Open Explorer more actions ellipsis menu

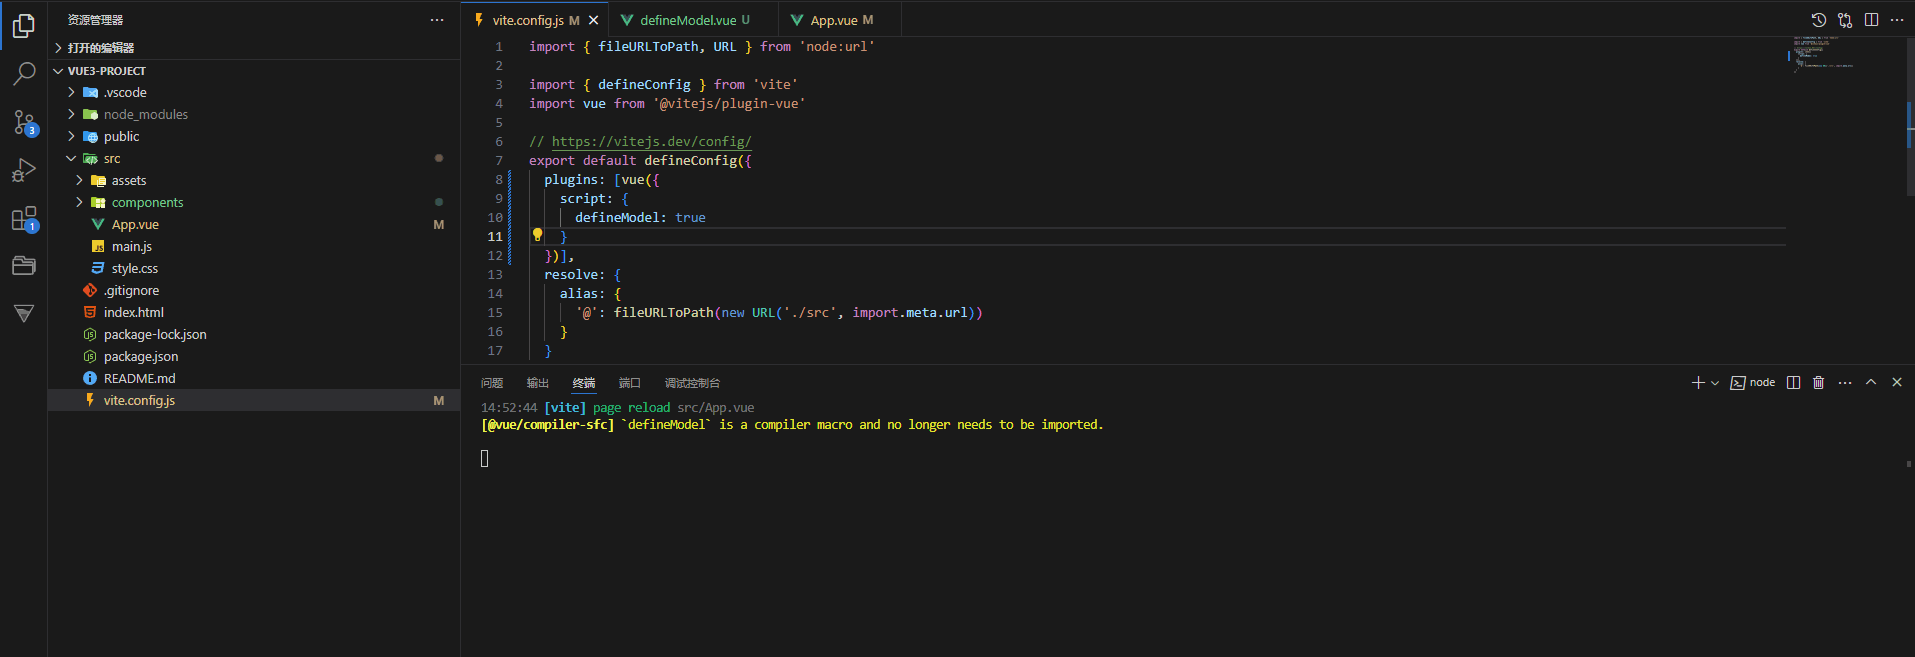point(437,20)
